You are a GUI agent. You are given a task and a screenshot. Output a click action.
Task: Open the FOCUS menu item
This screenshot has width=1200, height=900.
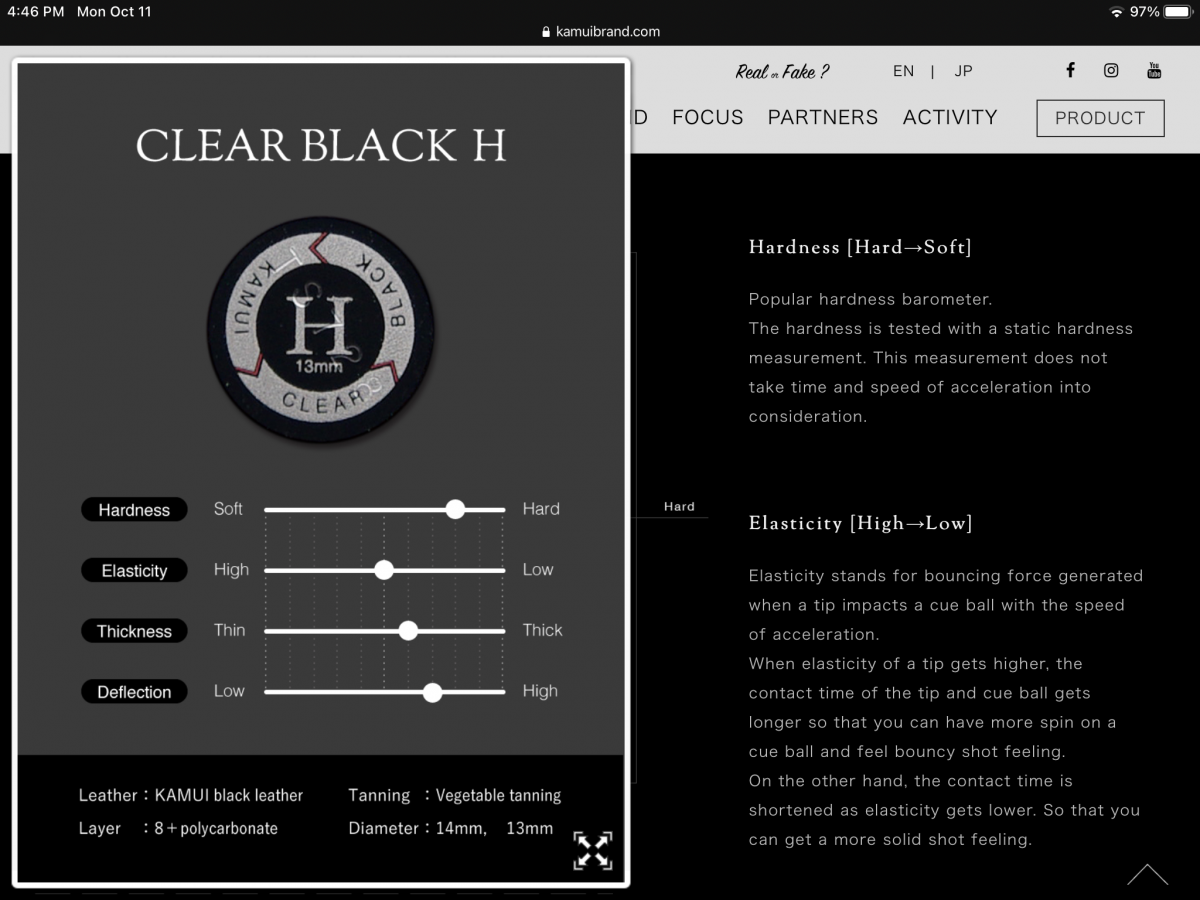[x=707, y=117]
